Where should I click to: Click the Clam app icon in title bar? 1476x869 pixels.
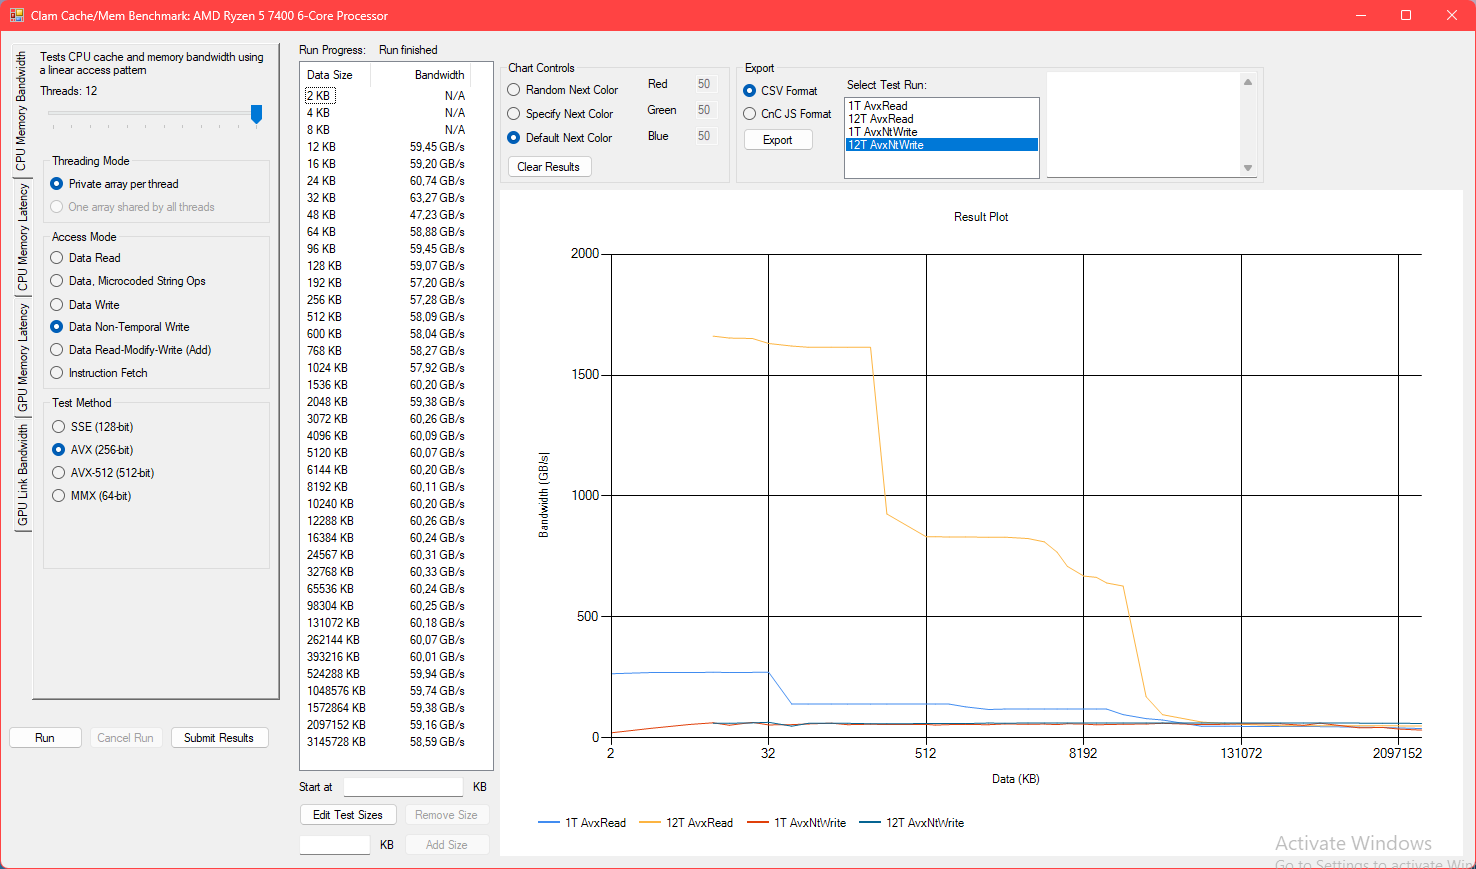coord(16,15)
